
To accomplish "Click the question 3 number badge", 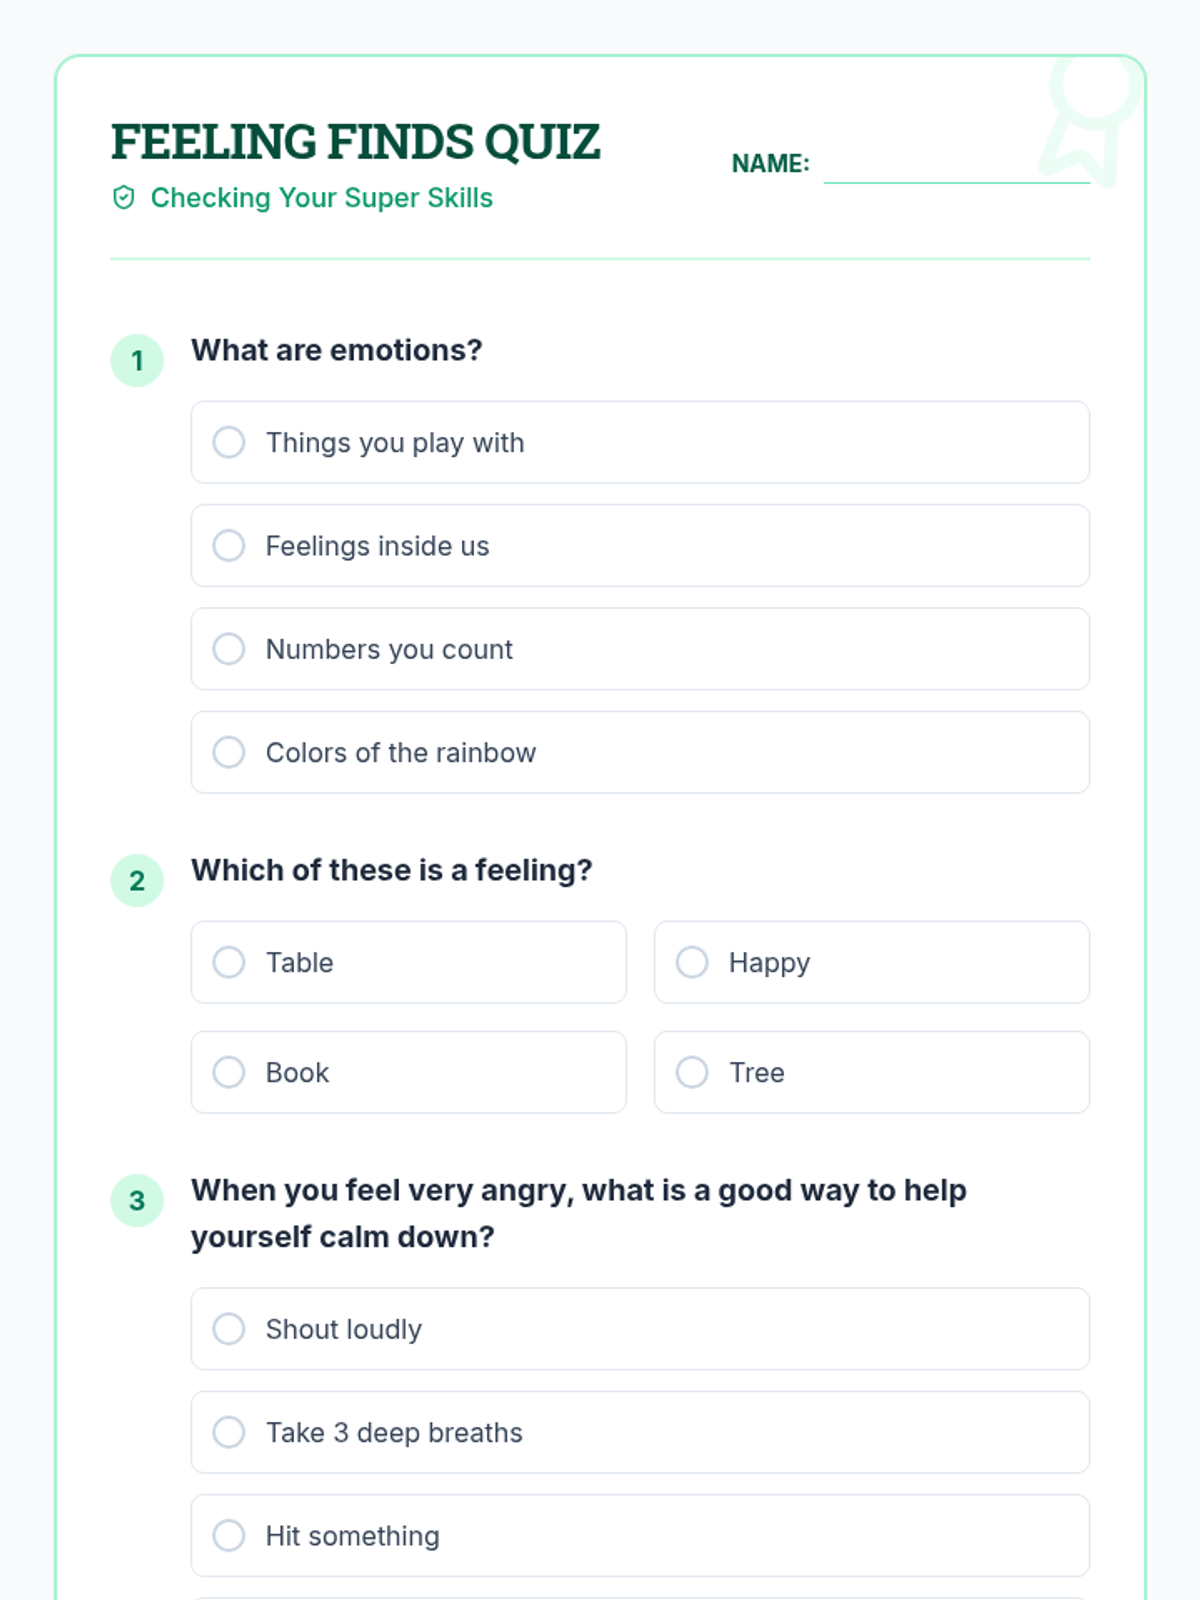I will coord(137,1200).
